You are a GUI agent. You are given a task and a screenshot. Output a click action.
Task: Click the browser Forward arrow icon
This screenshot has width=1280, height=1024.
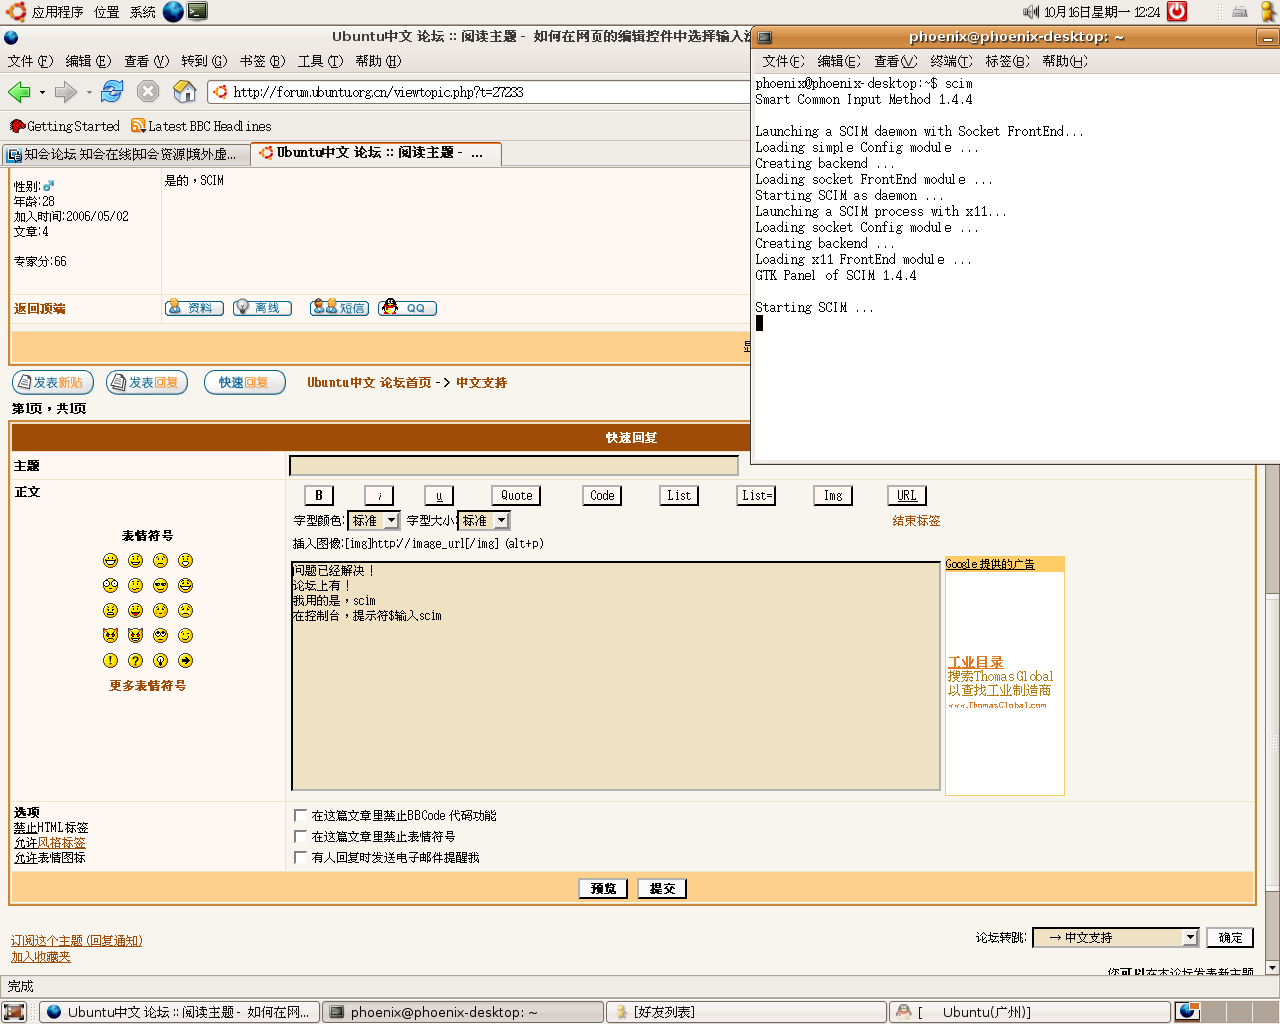(x=66, y=92)
